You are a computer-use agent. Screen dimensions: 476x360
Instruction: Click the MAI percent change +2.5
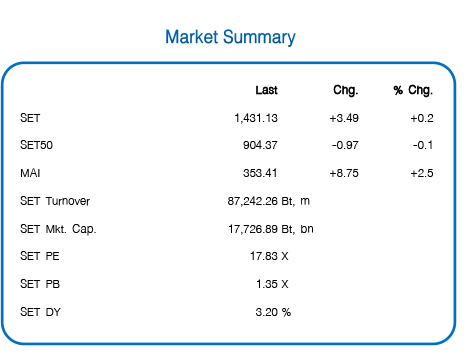pos(422,173)
